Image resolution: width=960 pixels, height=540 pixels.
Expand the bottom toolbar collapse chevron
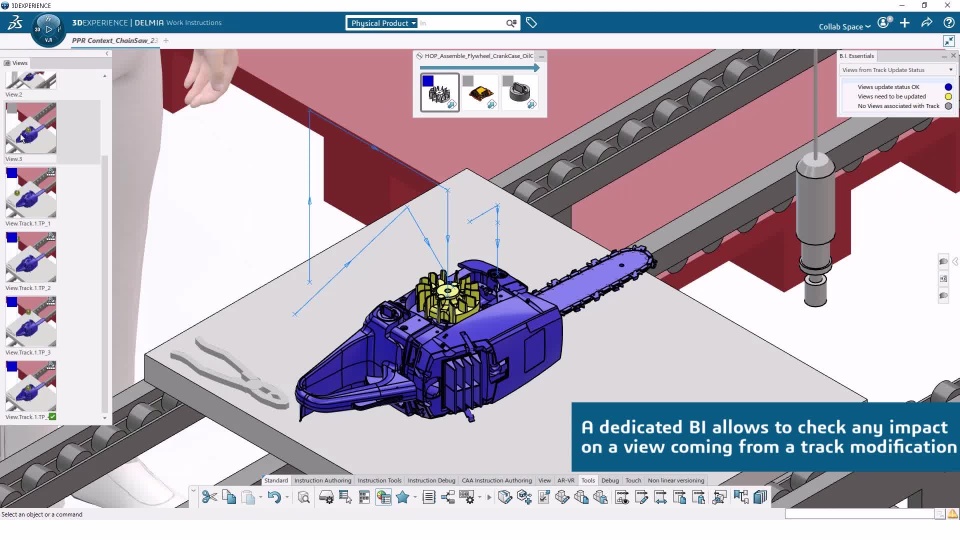[x=193, y=491]
